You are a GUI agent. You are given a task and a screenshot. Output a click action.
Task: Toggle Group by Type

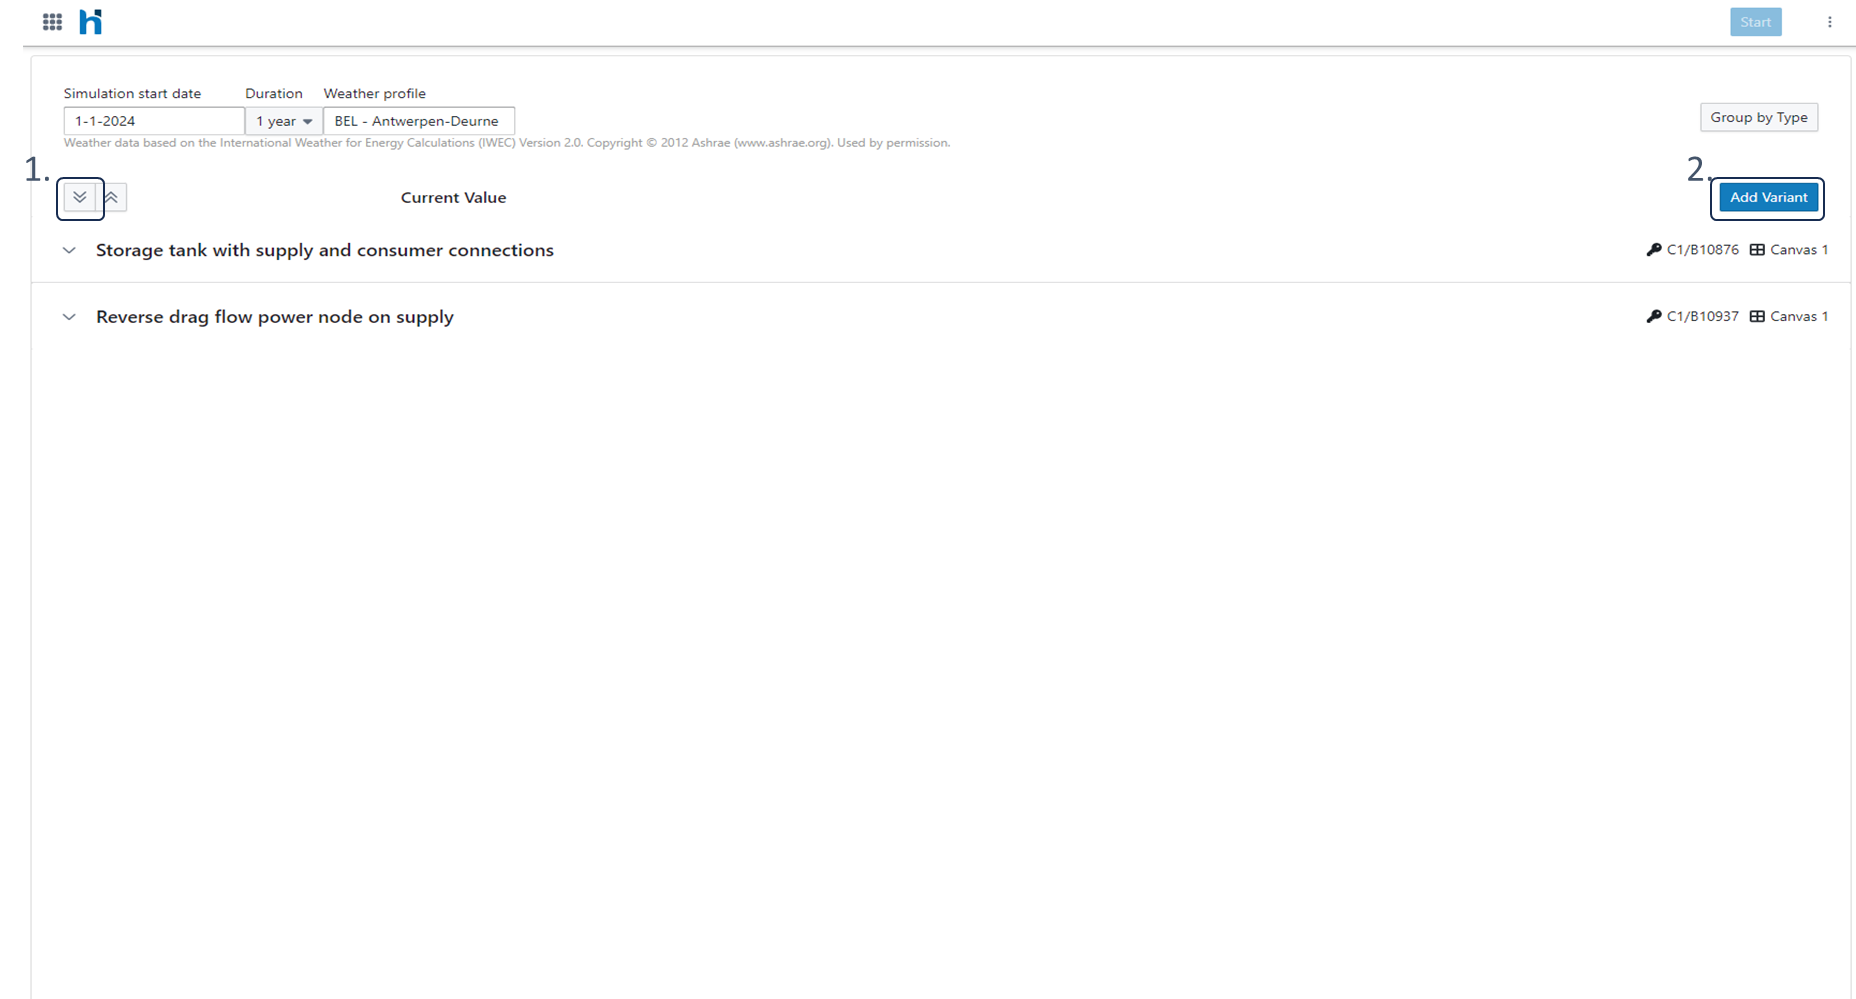pyautogui.click(x=1758, y=117)
